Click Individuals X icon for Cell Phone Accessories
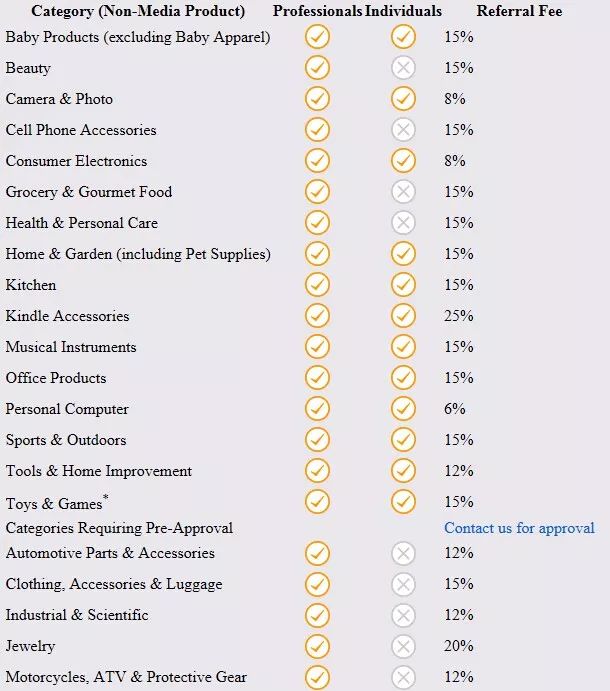The width and height of the screenshot is (610, 691). [403, 130]
